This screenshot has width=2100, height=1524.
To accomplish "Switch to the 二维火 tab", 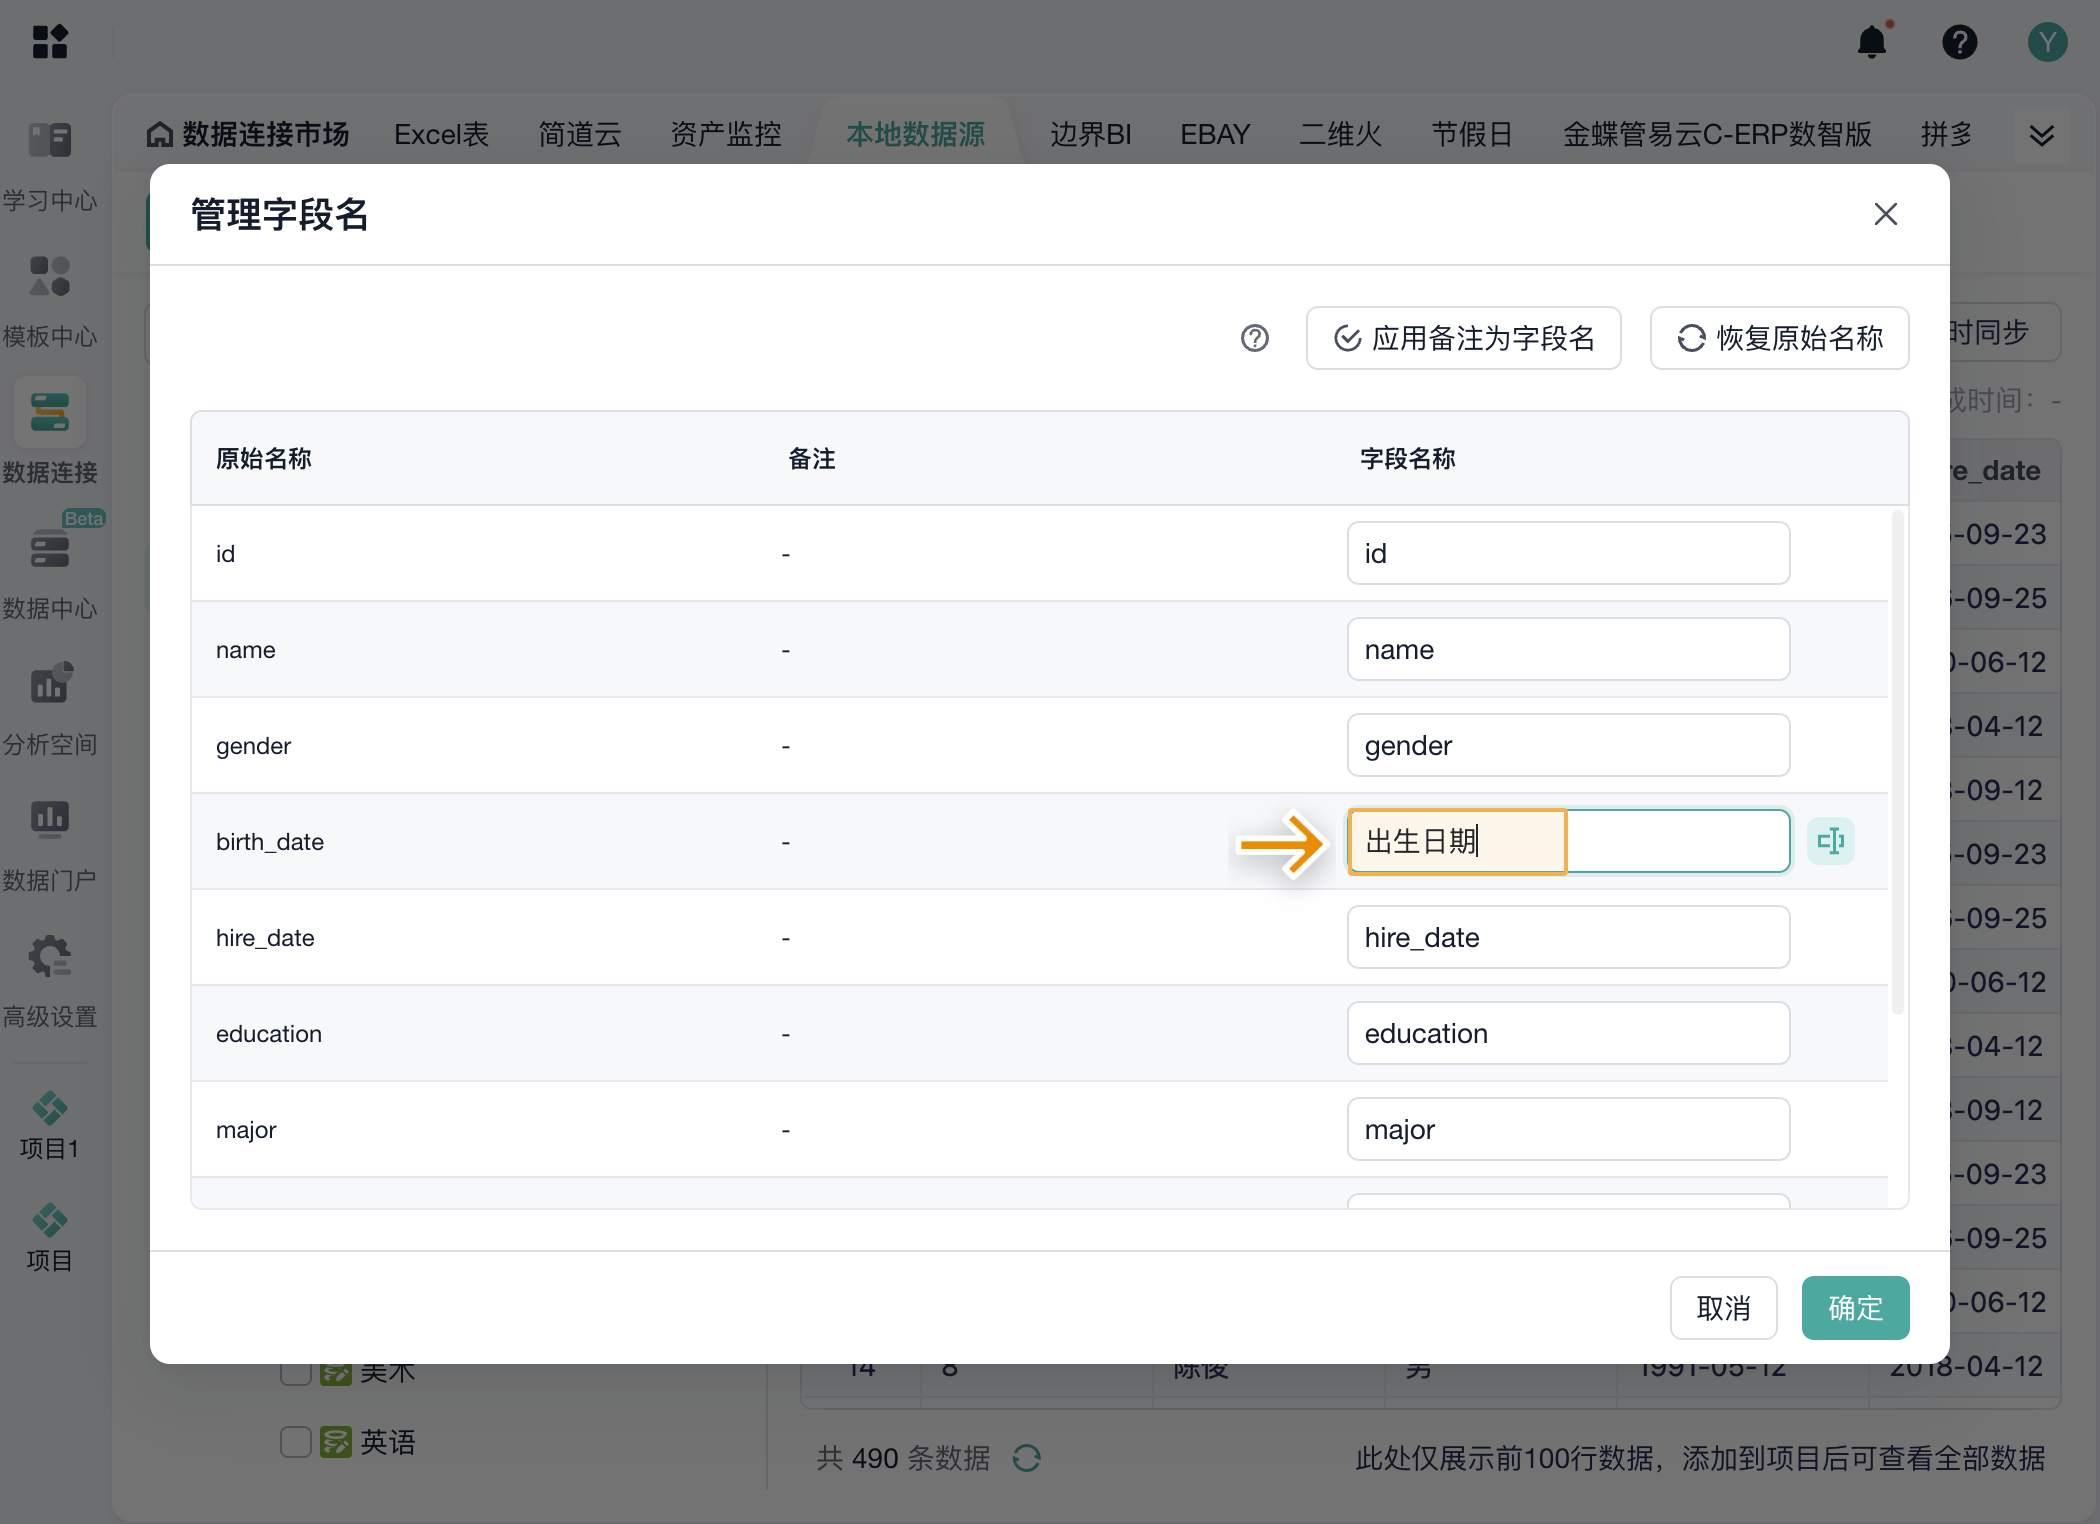I will coord(1341,134).
